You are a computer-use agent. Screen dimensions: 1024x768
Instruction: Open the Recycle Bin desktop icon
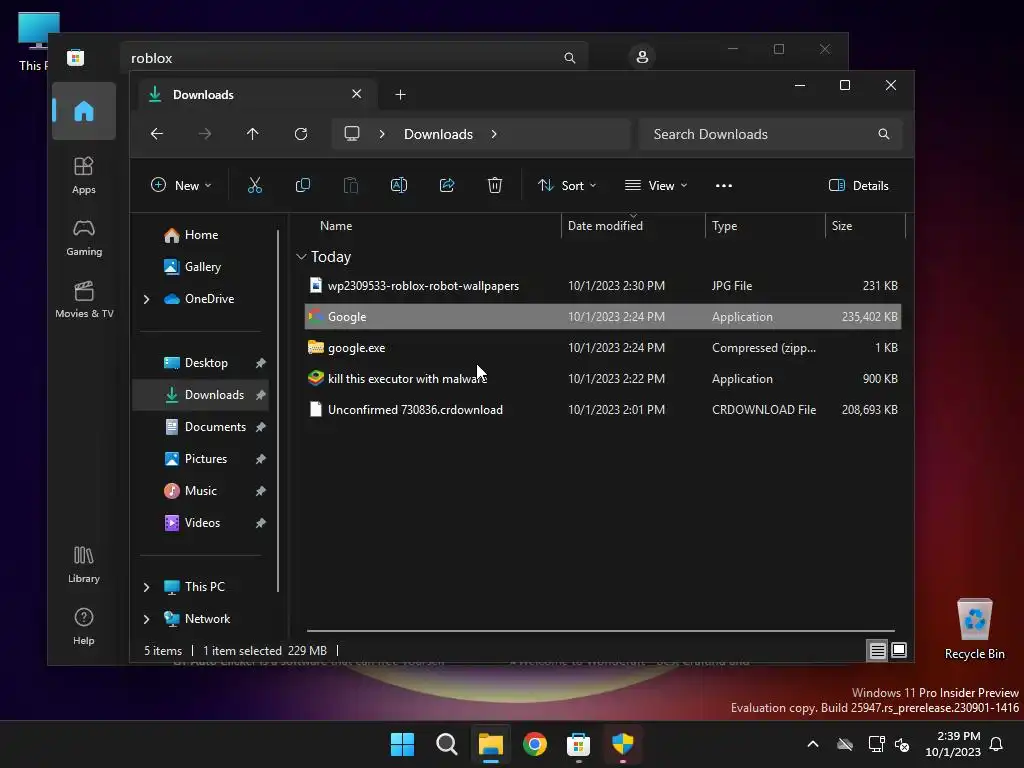(974, 628)
